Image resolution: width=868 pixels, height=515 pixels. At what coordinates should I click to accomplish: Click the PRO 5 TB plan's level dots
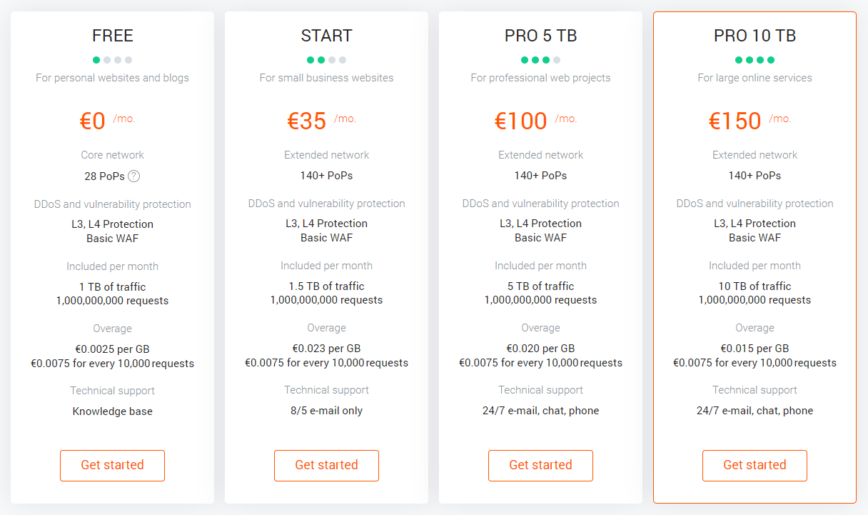540,60
